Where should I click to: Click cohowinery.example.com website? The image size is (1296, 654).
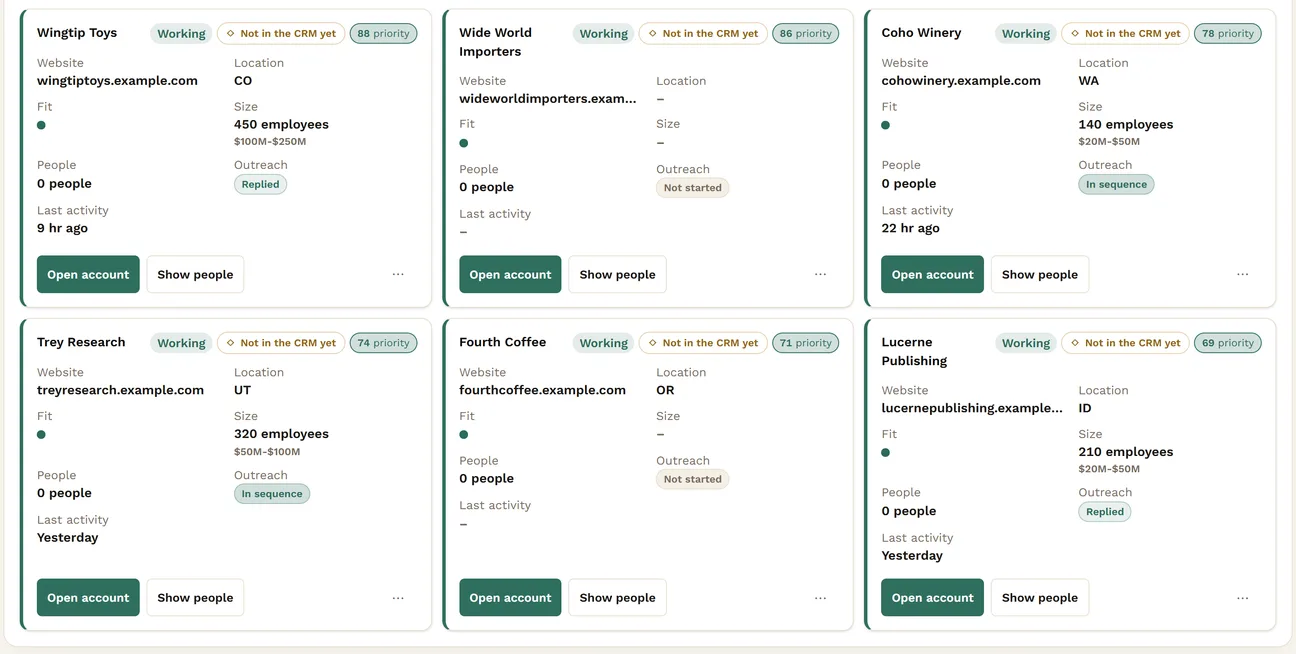tap(961, 81)
